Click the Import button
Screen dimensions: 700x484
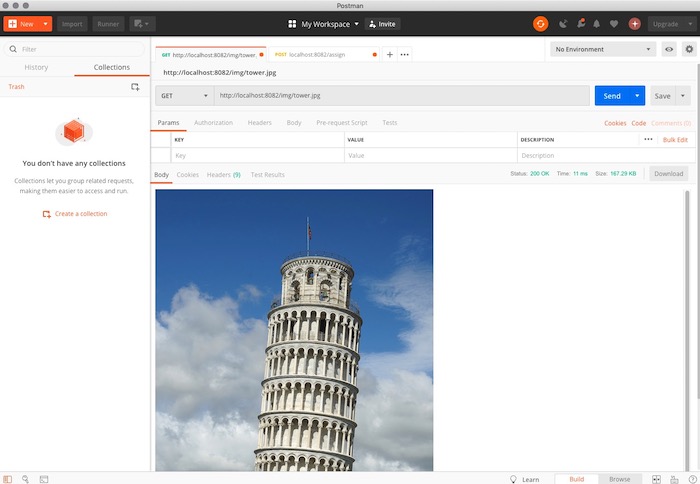(x=72, y=24)
